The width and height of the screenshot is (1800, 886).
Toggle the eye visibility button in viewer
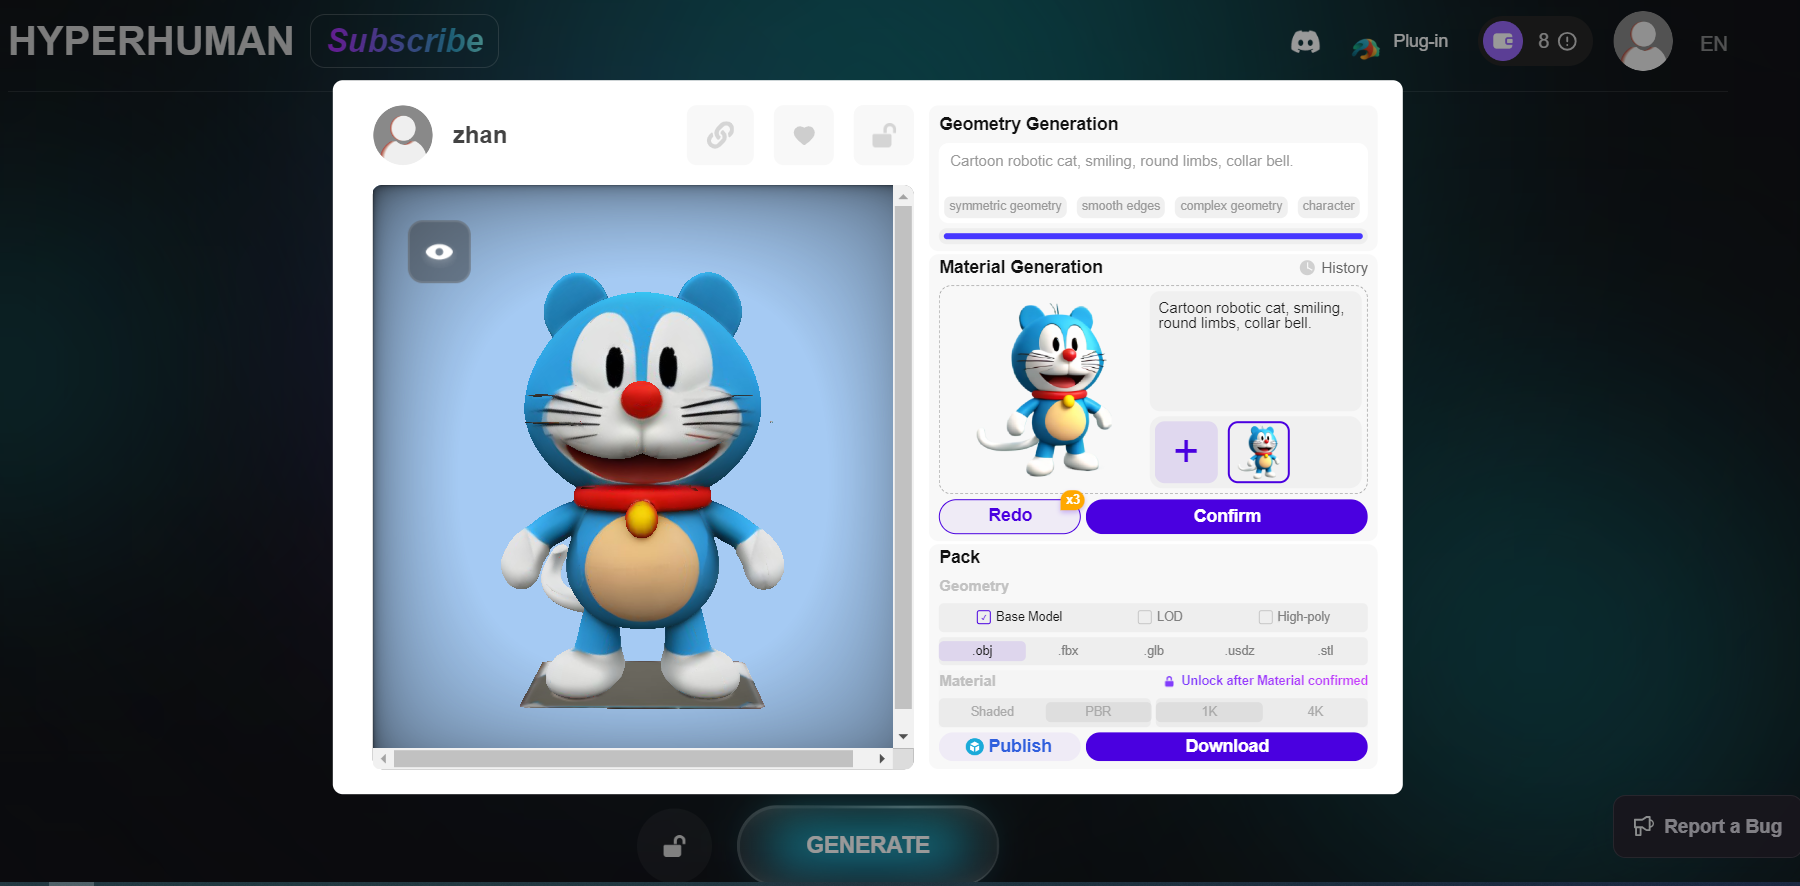439,251
